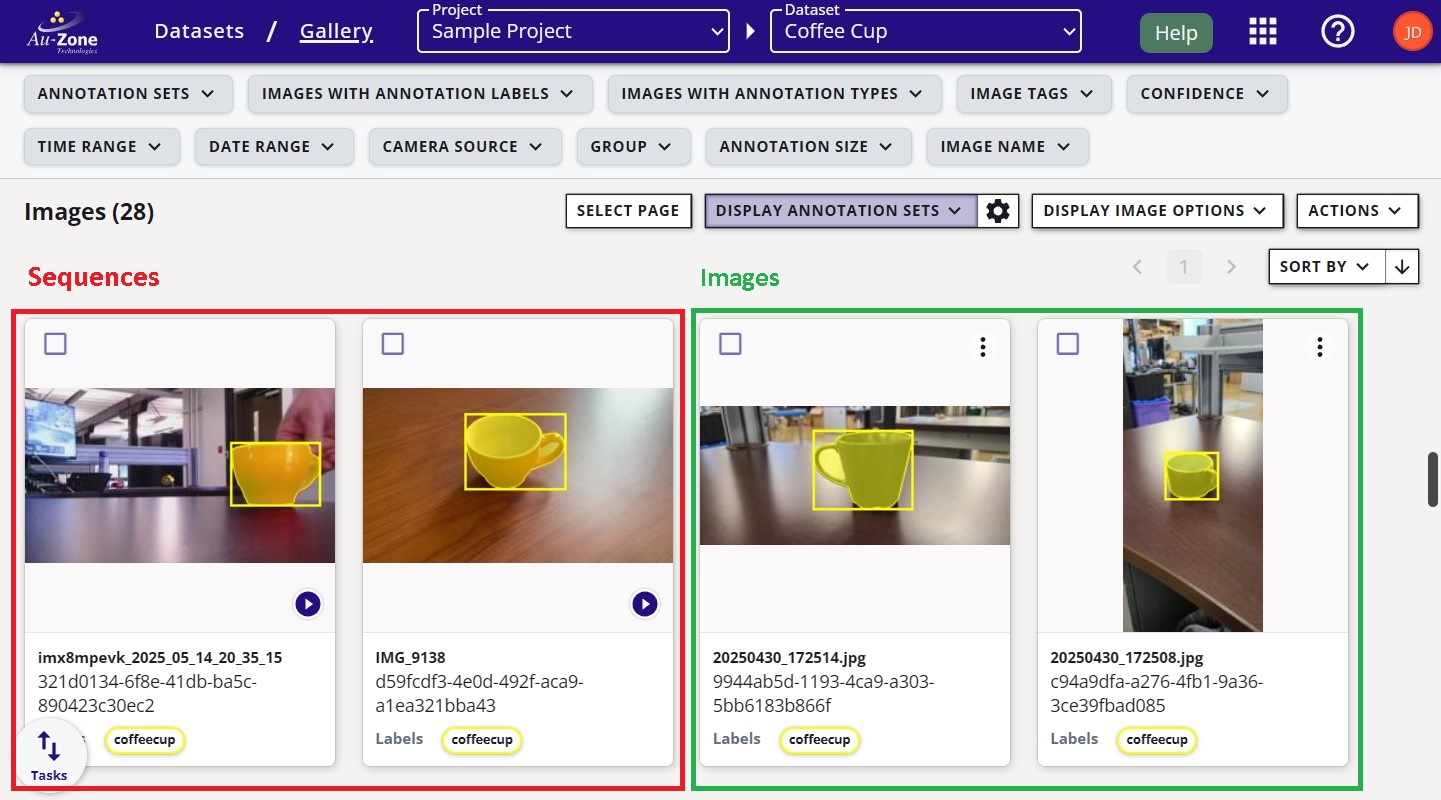Select the checkbox on the imx8mpevk sequence card
Screen dimensions: 1441x800
[x=55, y=343]
